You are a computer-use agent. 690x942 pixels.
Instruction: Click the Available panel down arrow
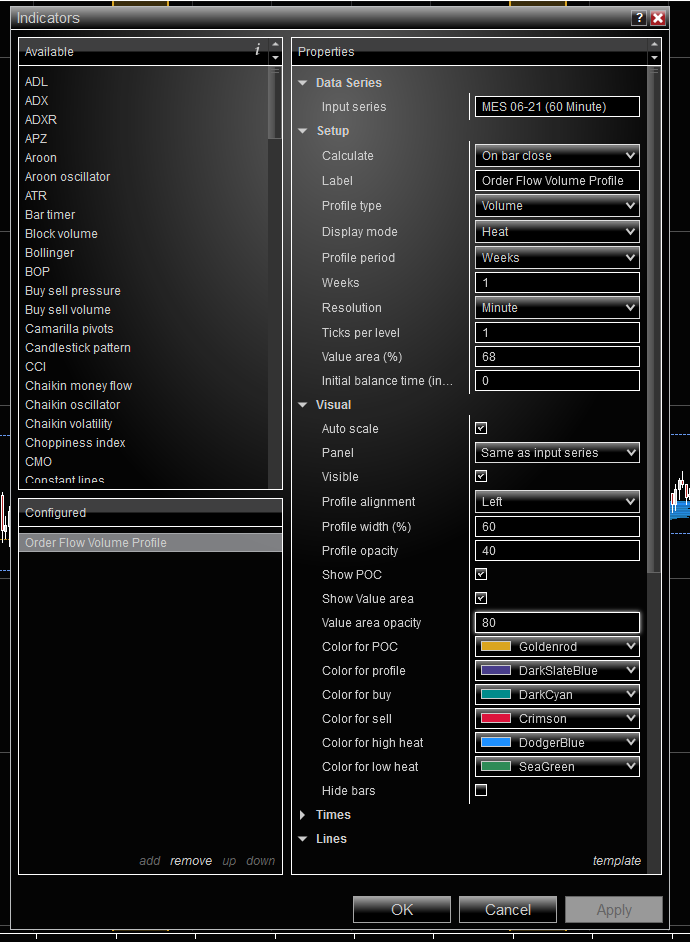275,58
